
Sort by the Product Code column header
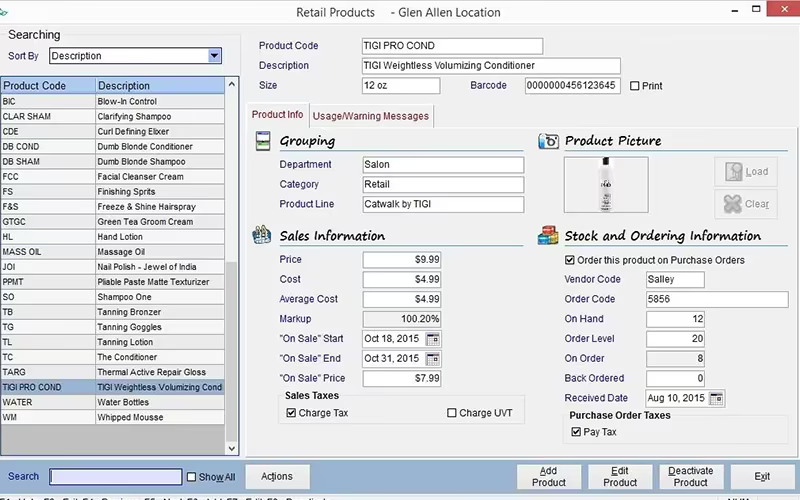(48, 86)
